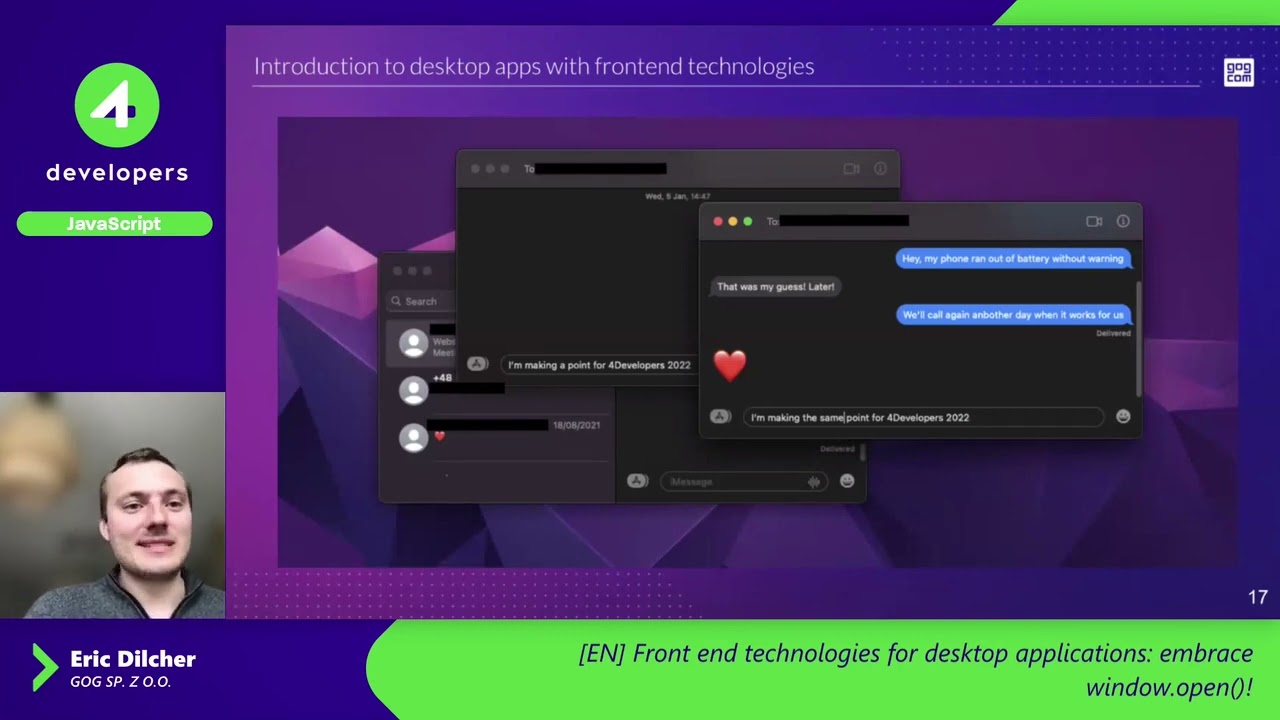Viewport: 1280px width, 720px height.
Task: Click the info icon in the middle Messages window
Action: (880, 169)
